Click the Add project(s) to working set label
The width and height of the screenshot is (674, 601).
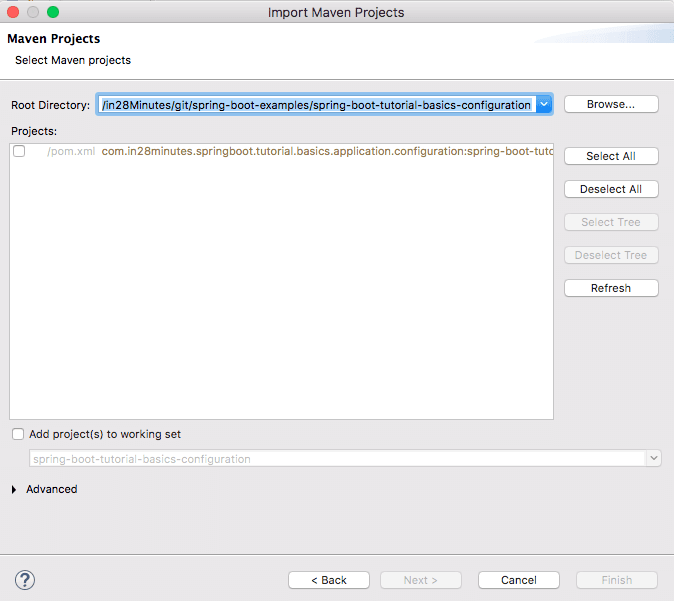coord(105,434)
